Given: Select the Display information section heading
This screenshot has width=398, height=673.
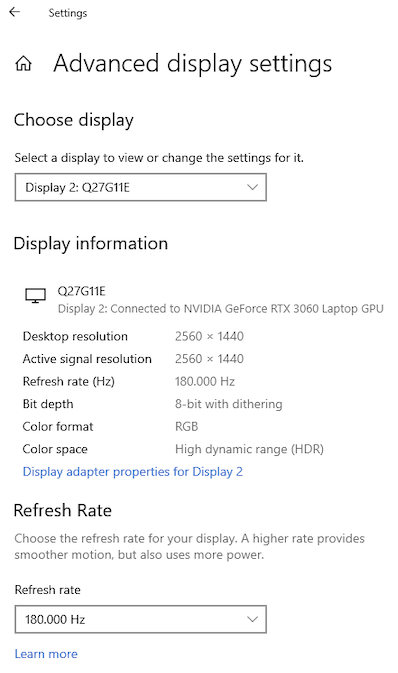Looking at the screenshot, I should (91, 244).
